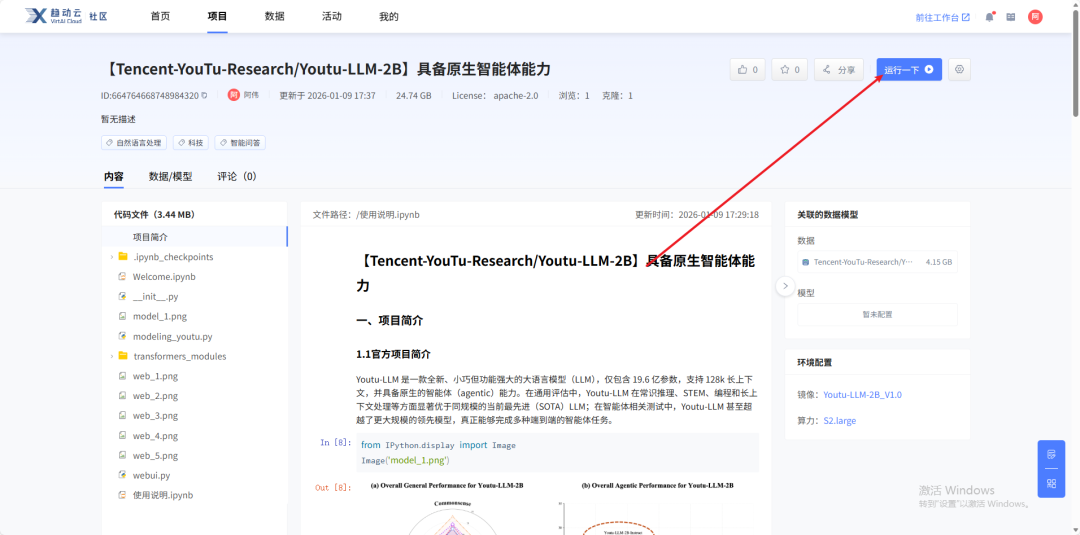Click the Youtu-LLM-2B_V1.0 image link
The image size is (1080, 535).
pos(862,395)
